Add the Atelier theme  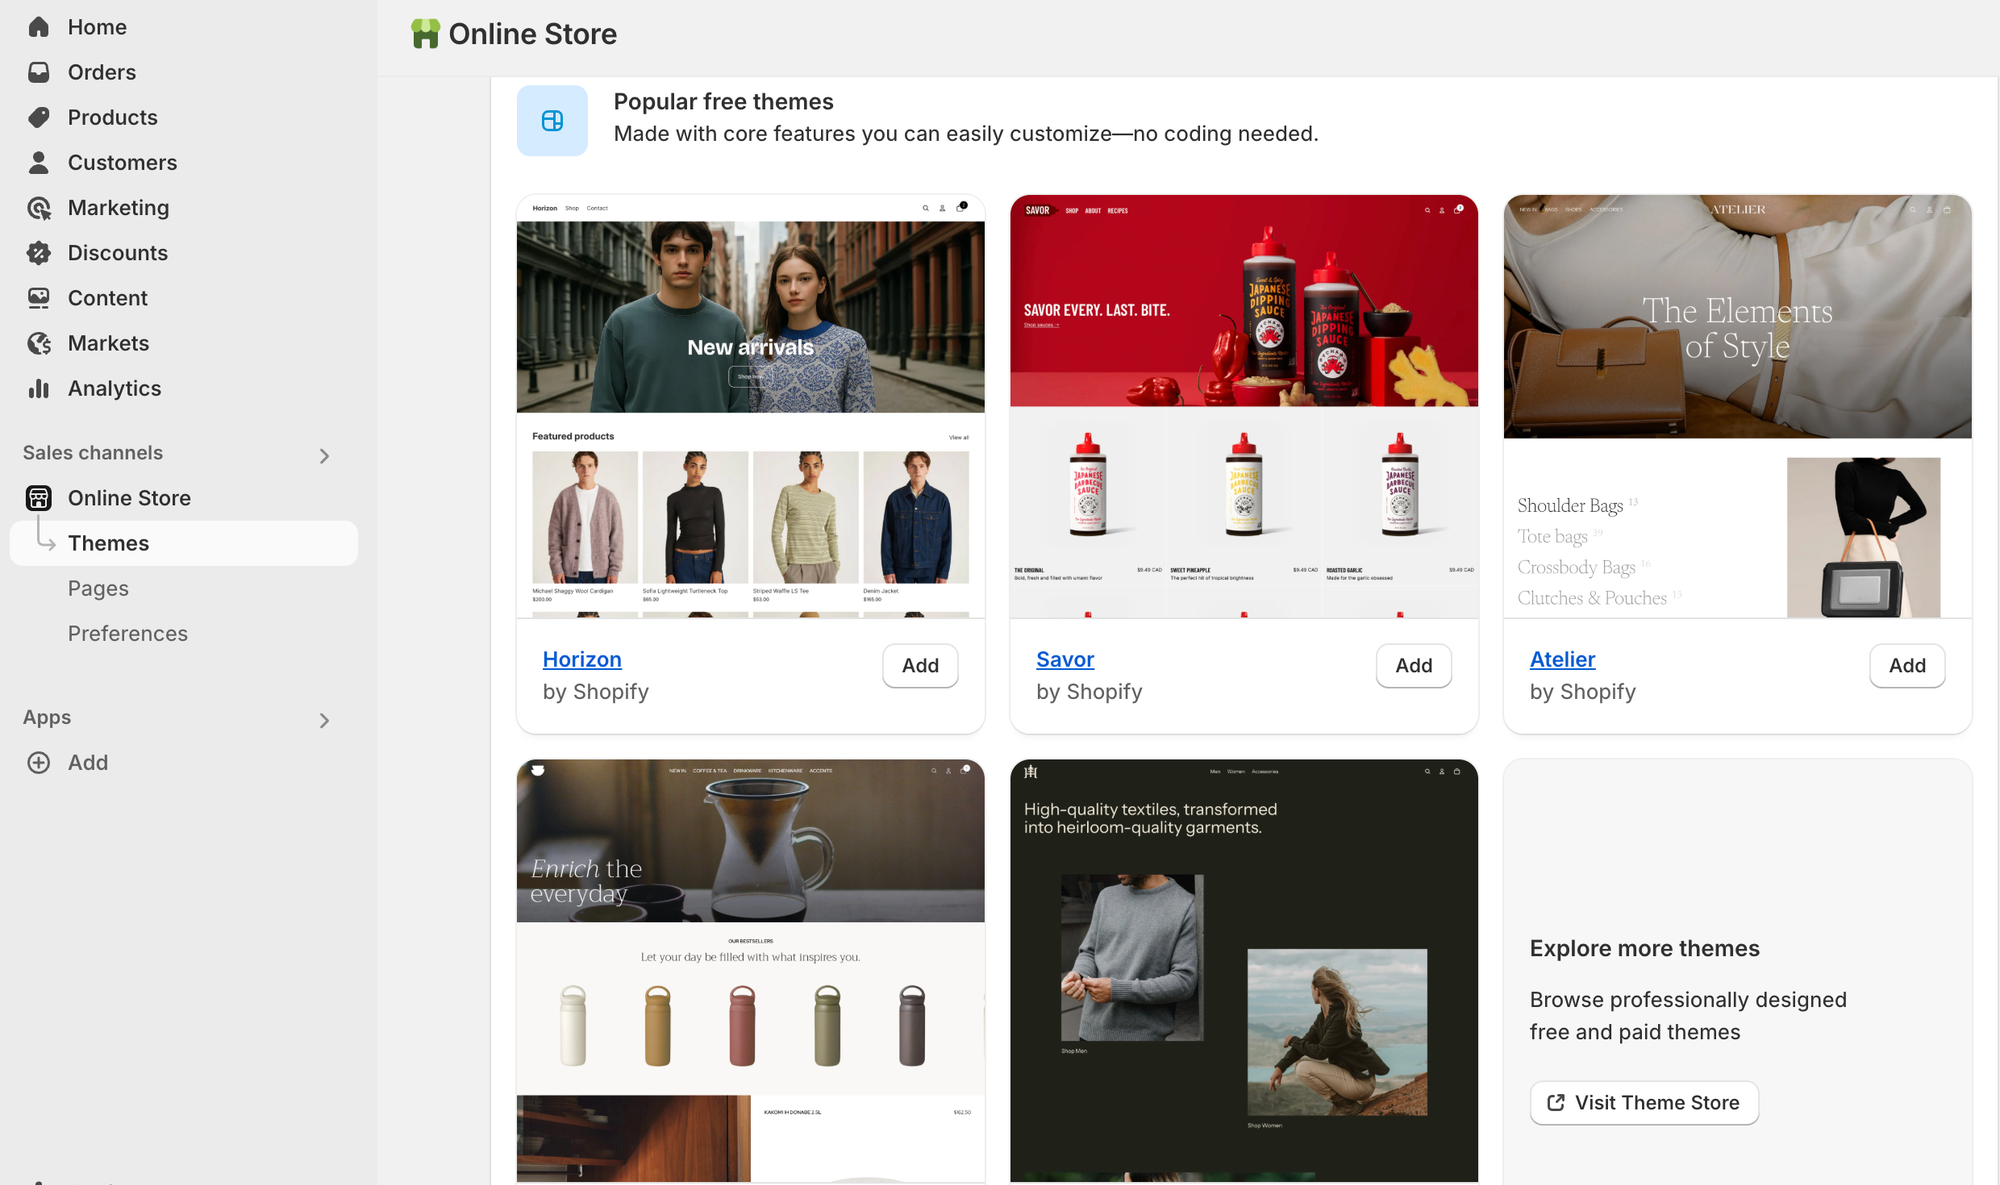[x=1907, y=666]
